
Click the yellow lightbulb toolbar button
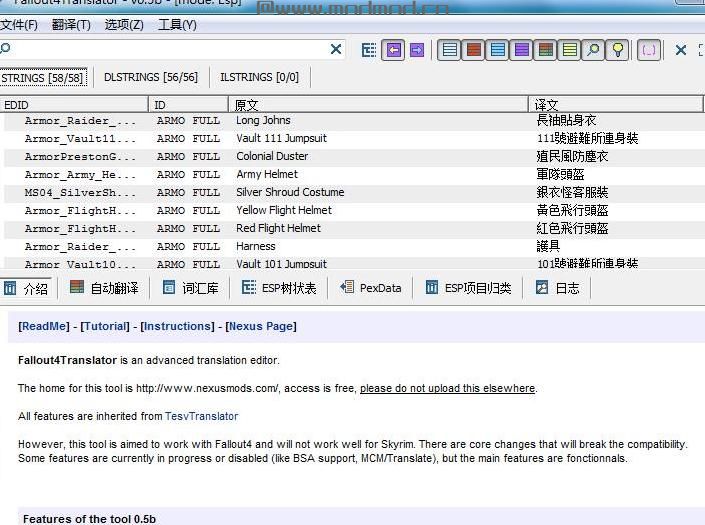tap(618, 50)
